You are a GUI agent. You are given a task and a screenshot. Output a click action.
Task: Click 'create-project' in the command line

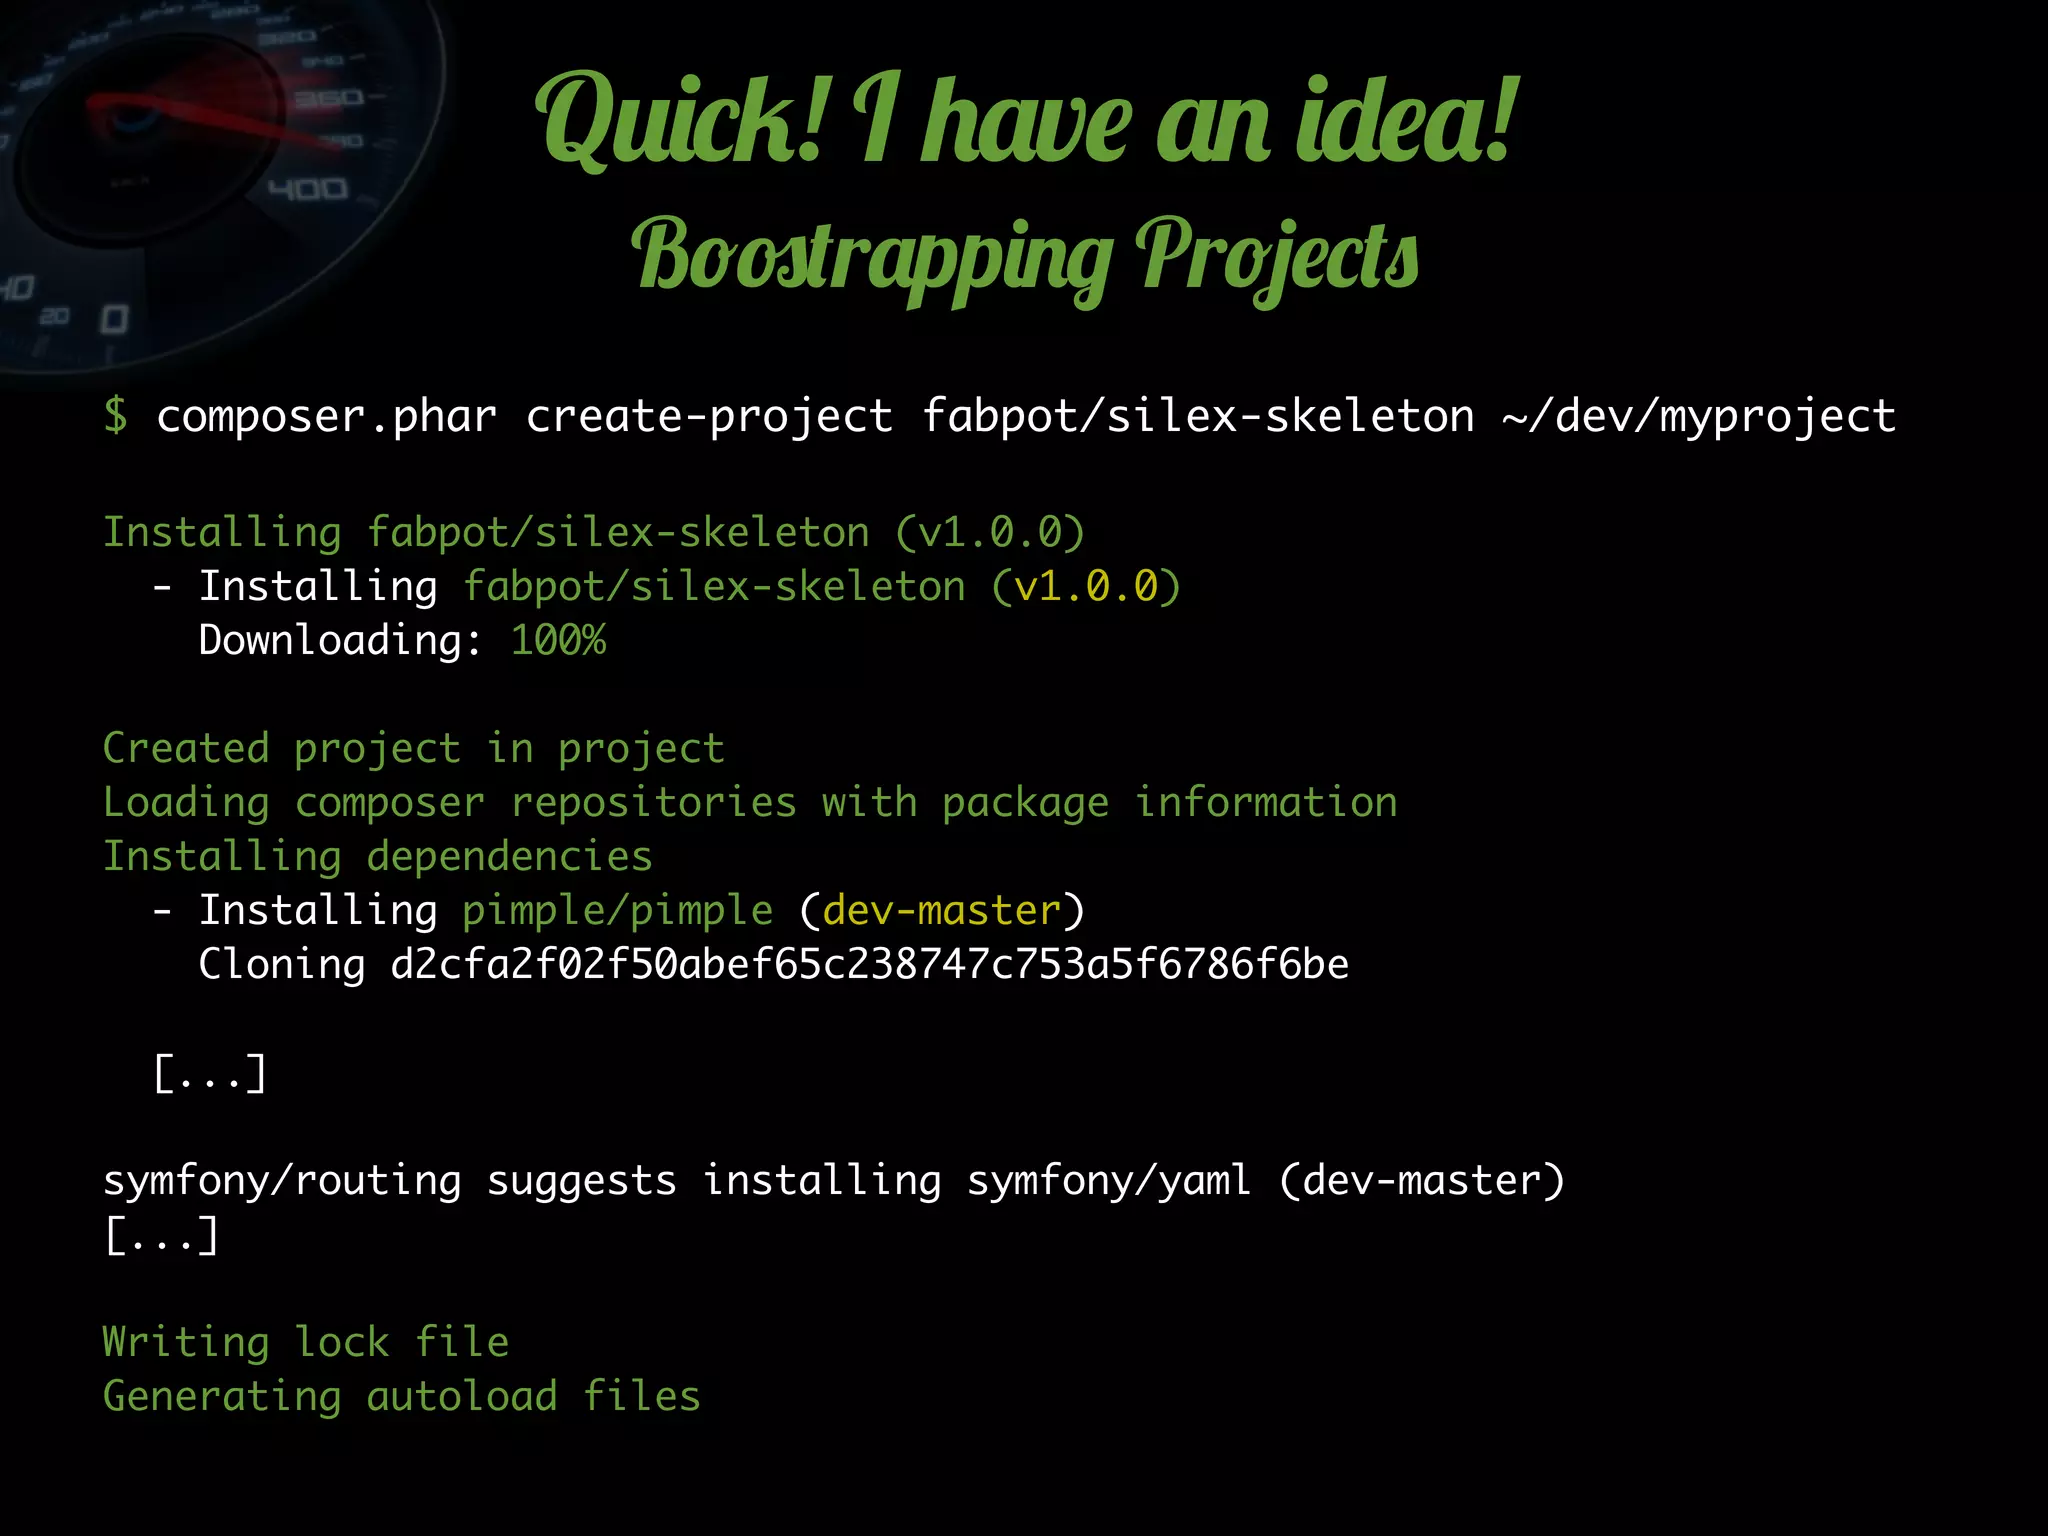(709, 417)
